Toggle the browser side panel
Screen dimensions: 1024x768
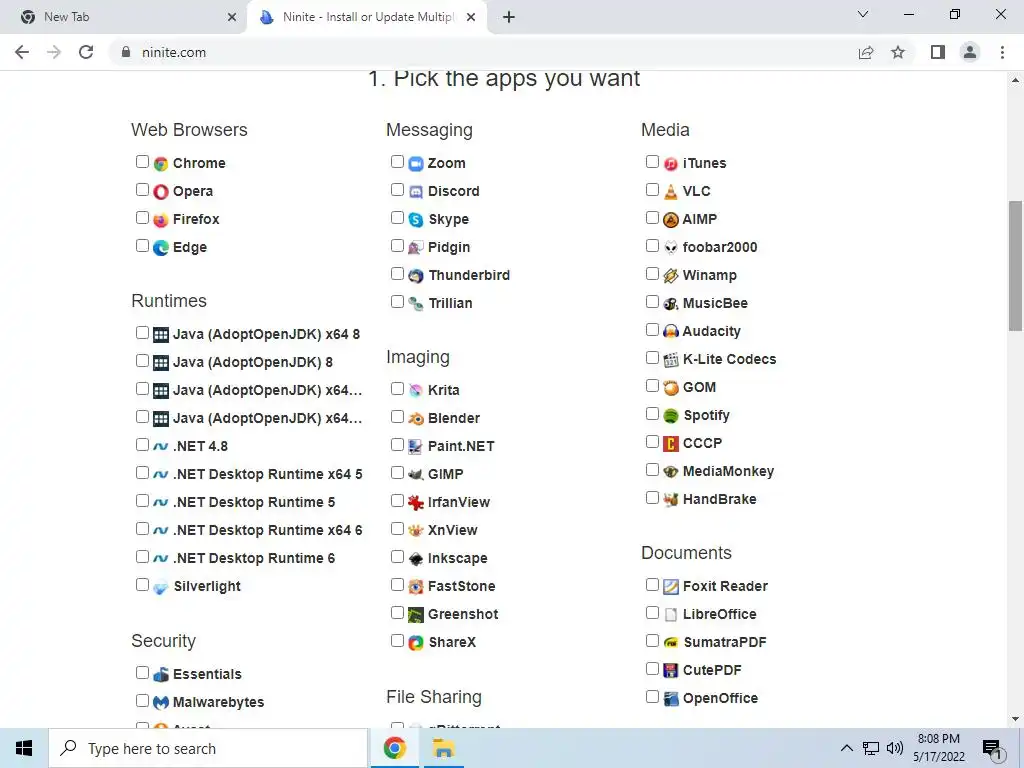pyautogui.click(x=938, y=52)
